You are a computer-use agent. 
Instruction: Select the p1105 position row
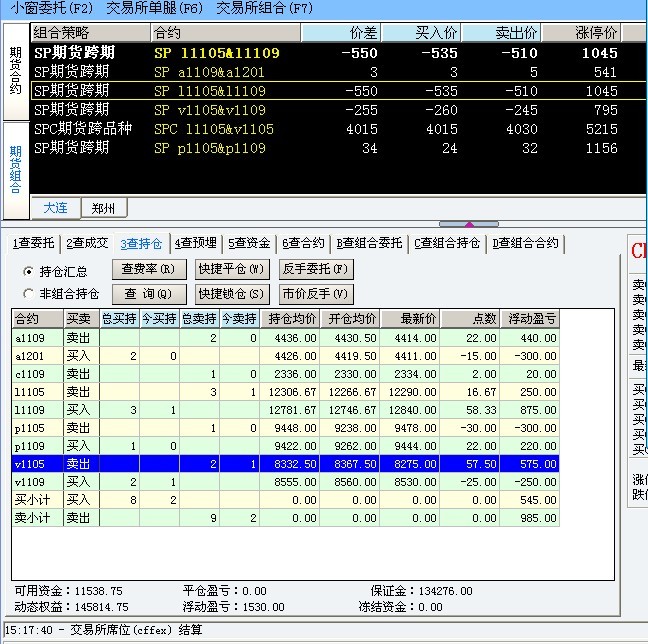tap(286, 428)
